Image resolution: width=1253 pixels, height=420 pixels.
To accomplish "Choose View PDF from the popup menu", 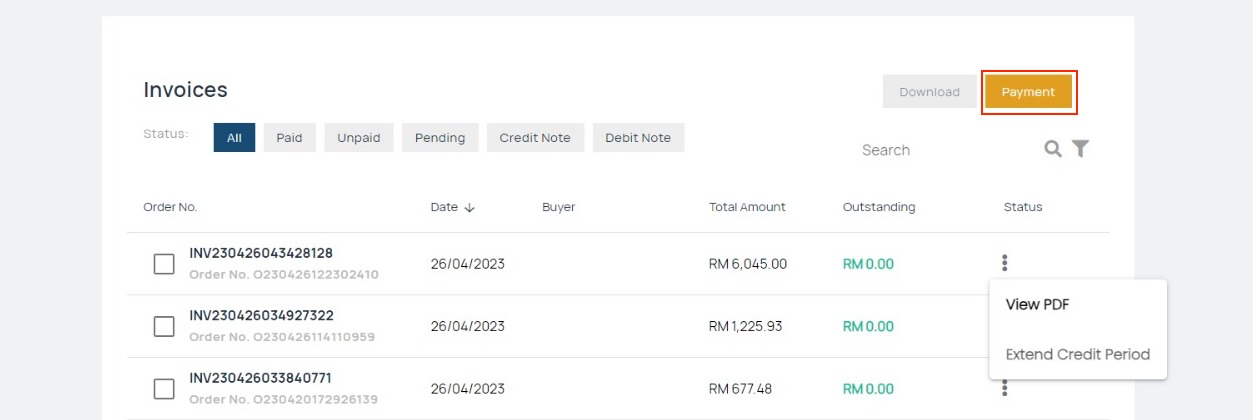I will click(x=1037, y=305).
